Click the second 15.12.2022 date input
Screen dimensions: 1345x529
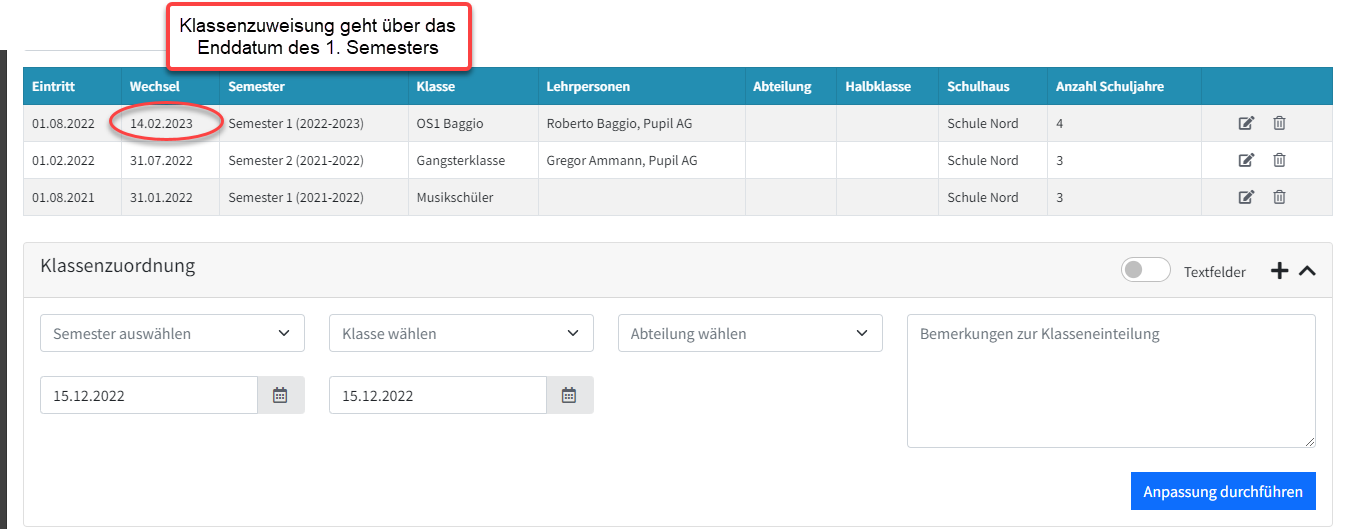point(438,395)
